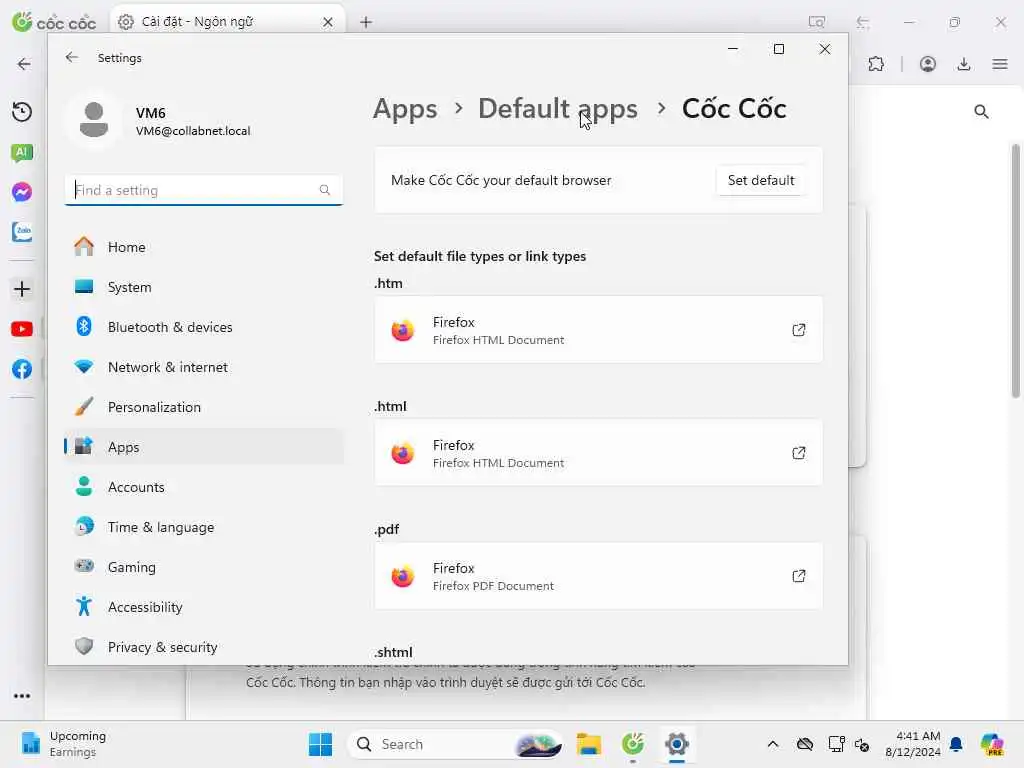Viewport: 1024px width, 768px height.
Task: Open Windows Start menu
Action: coord(321,744)
